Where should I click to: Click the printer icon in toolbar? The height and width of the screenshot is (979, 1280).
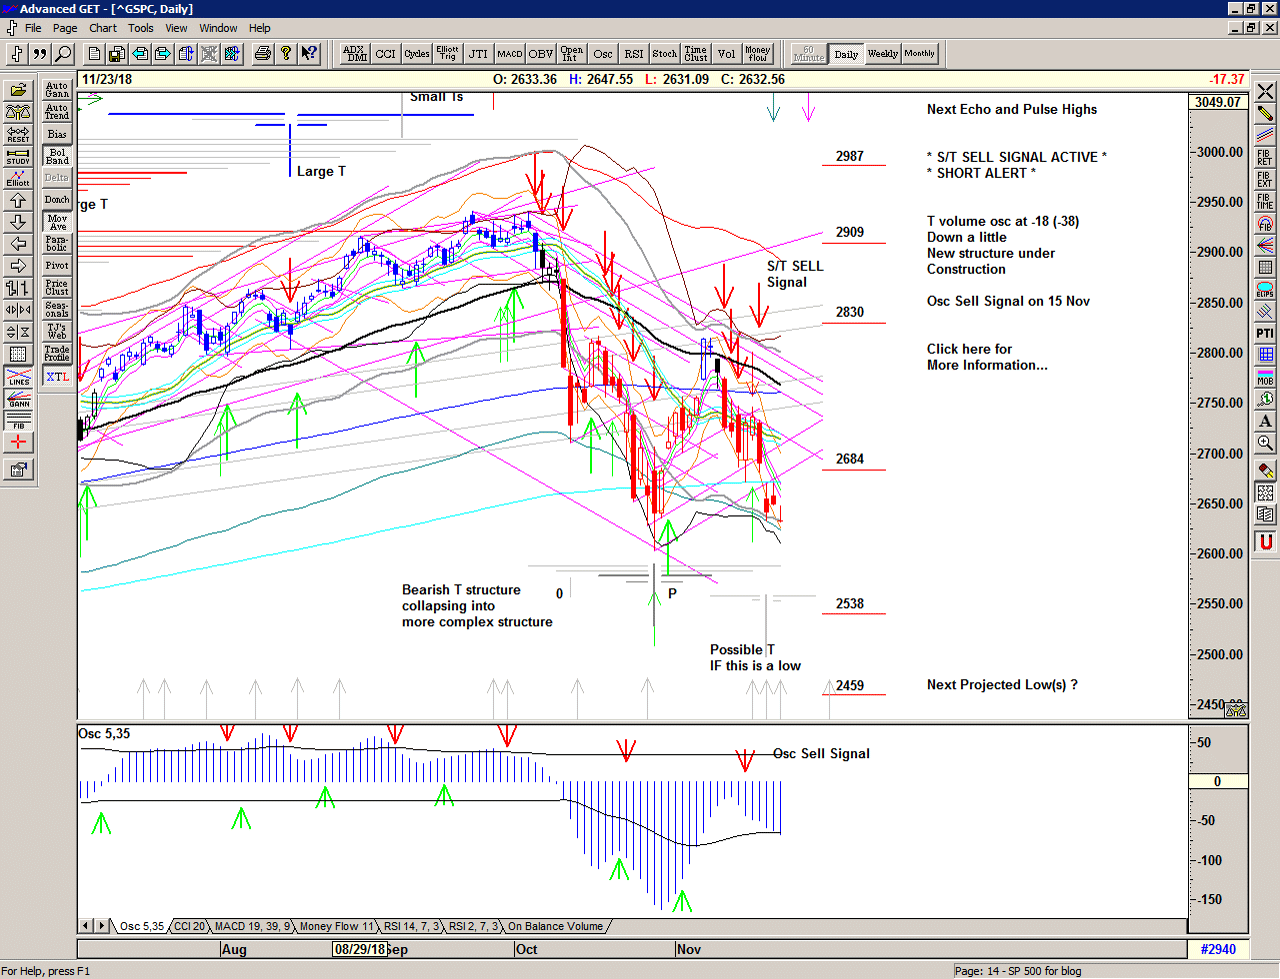pos(262,54)
